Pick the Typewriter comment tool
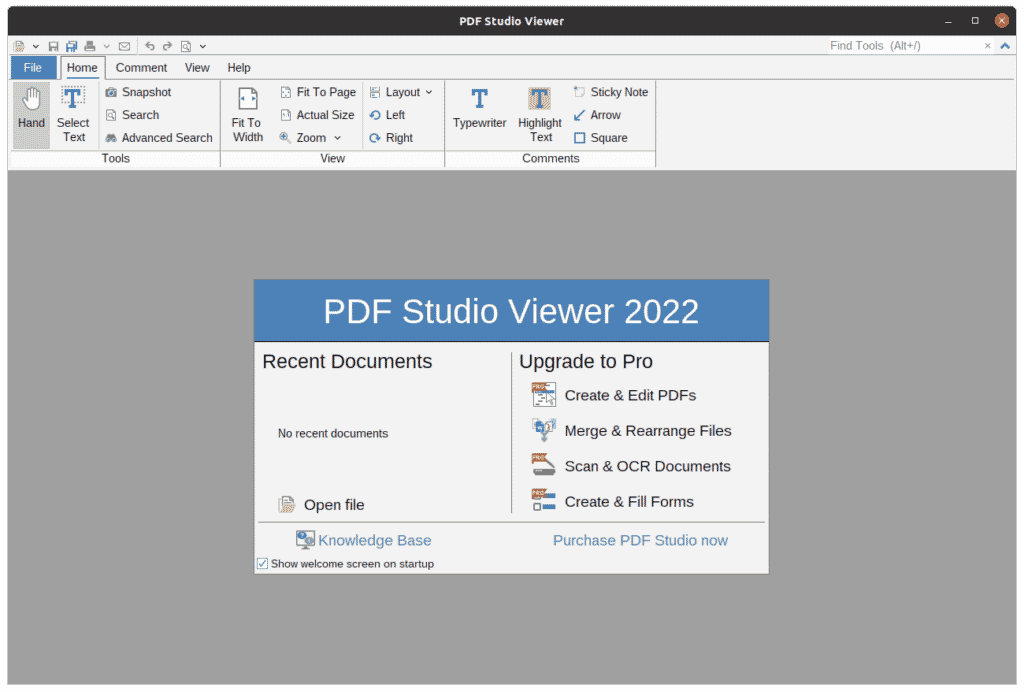This screenshot has height=692, width=1024. [479, 108]
